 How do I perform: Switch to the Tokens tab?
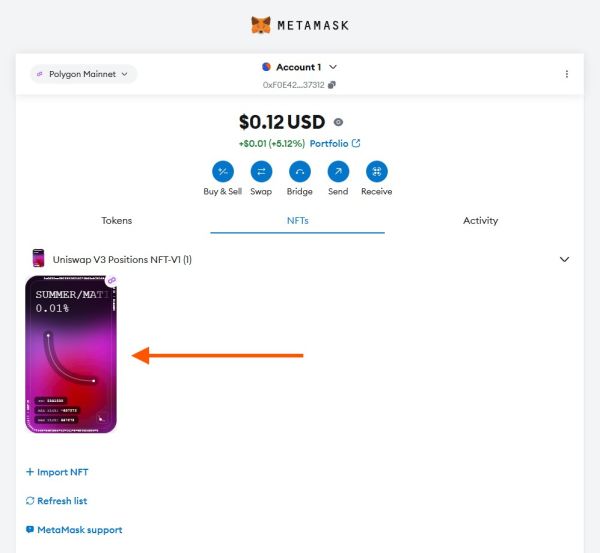117,220
